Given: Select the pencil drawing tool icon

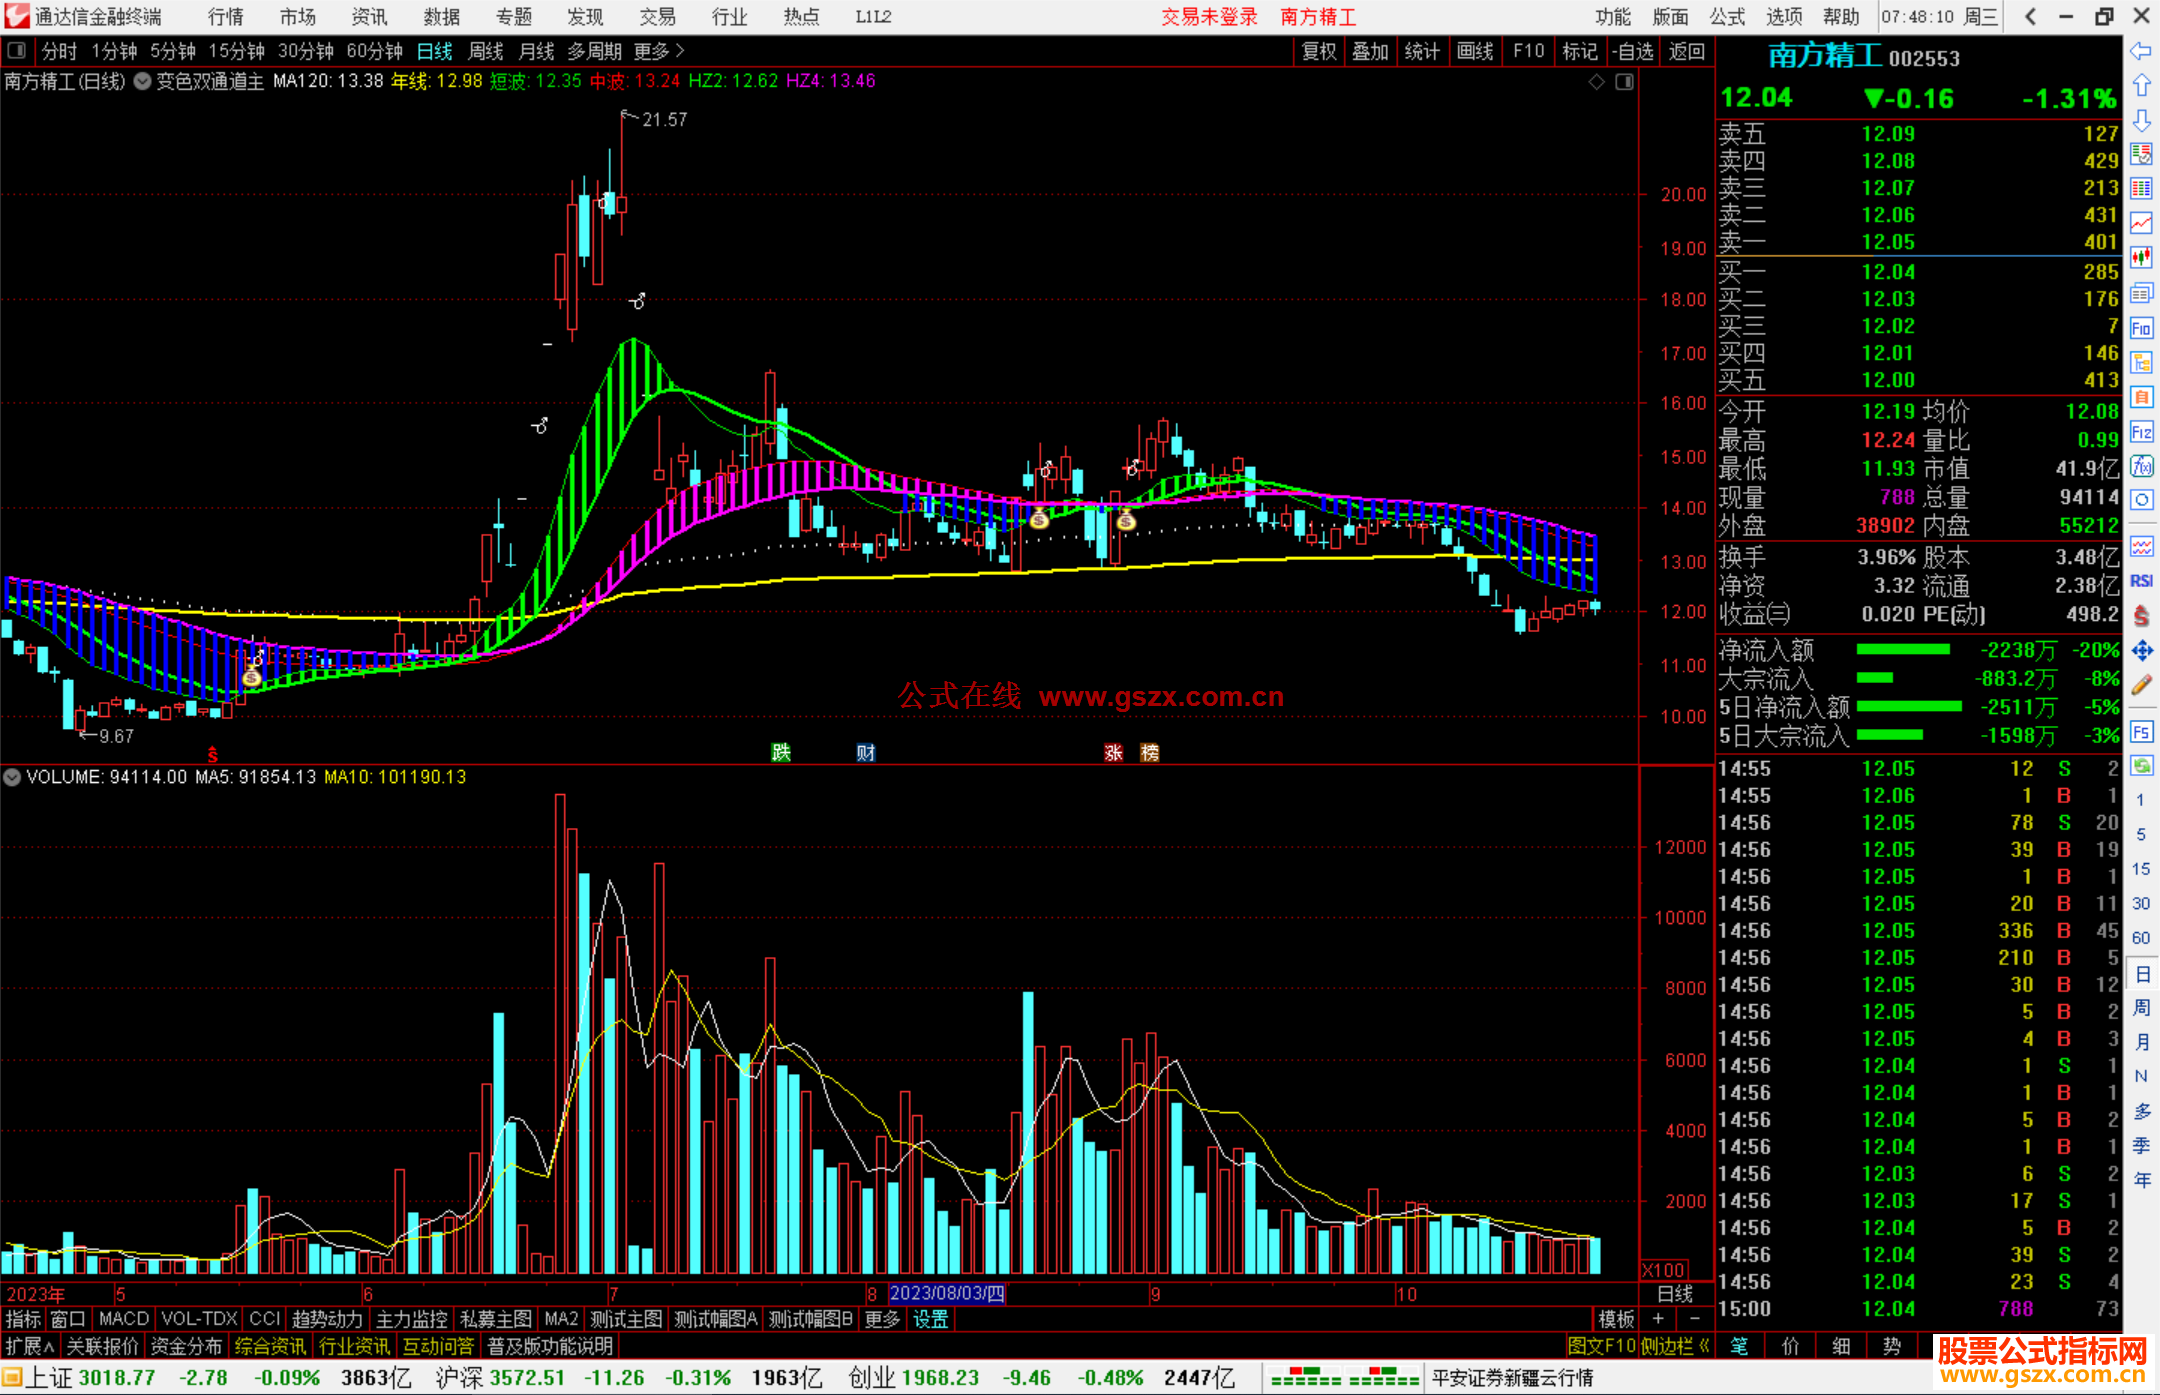Looking at the screenshot, I should [2141, 686].
